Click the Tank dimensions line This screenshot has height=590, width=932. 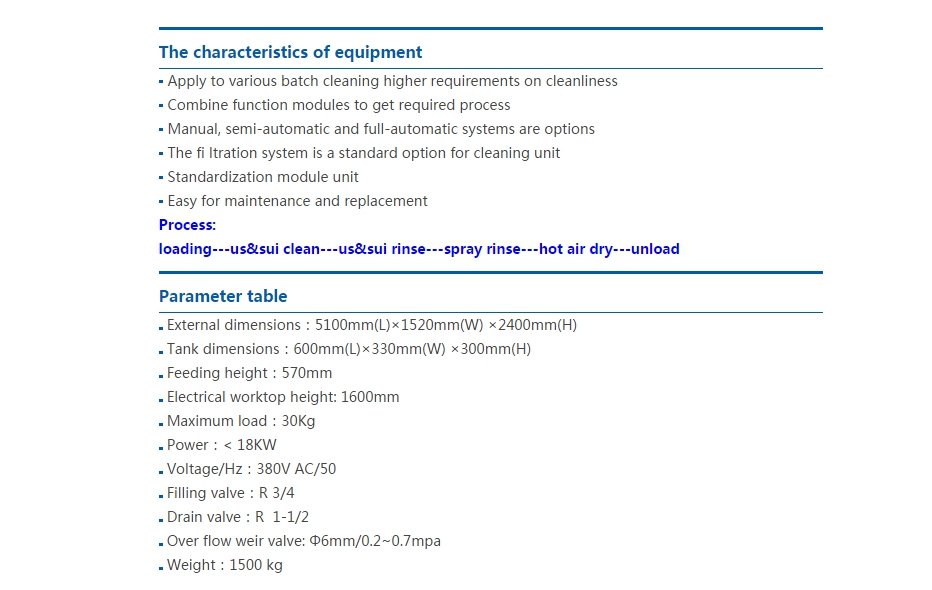pos(349,349)
